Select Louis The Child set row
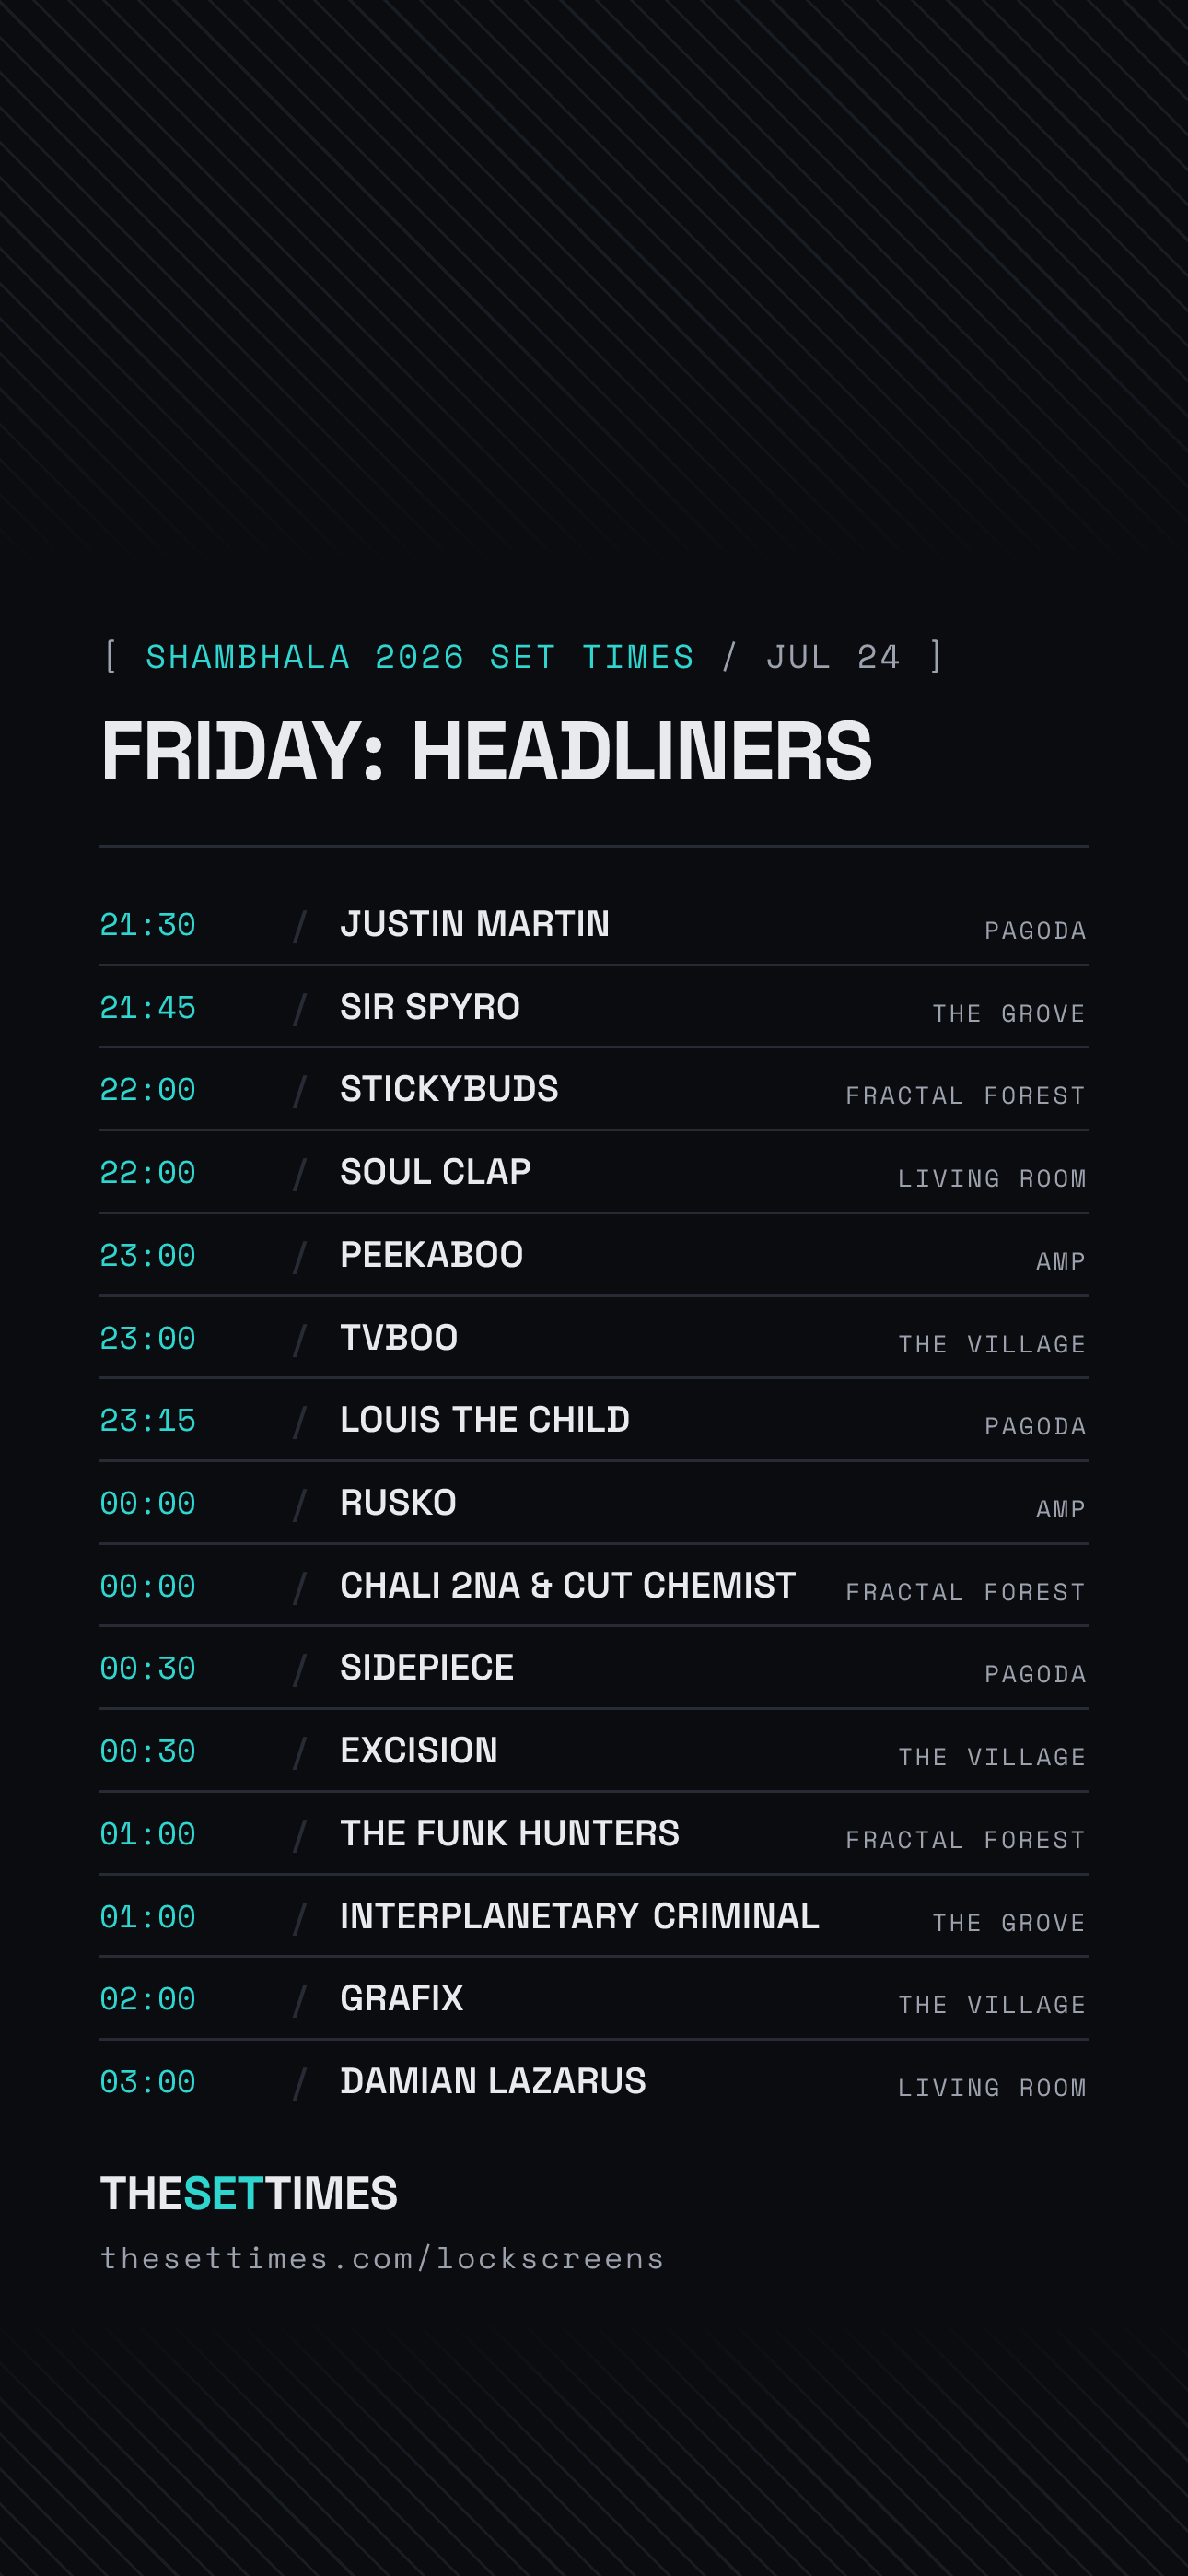1188x2576 pixels. 594,1420
